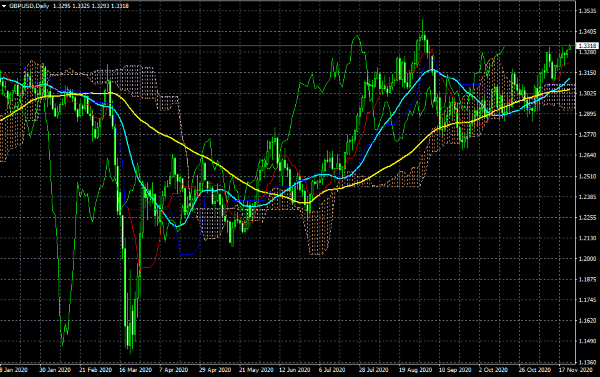Select the 6 Jul 2020 date marker
This screenshot has height=377, width=600.
(332, 370)
